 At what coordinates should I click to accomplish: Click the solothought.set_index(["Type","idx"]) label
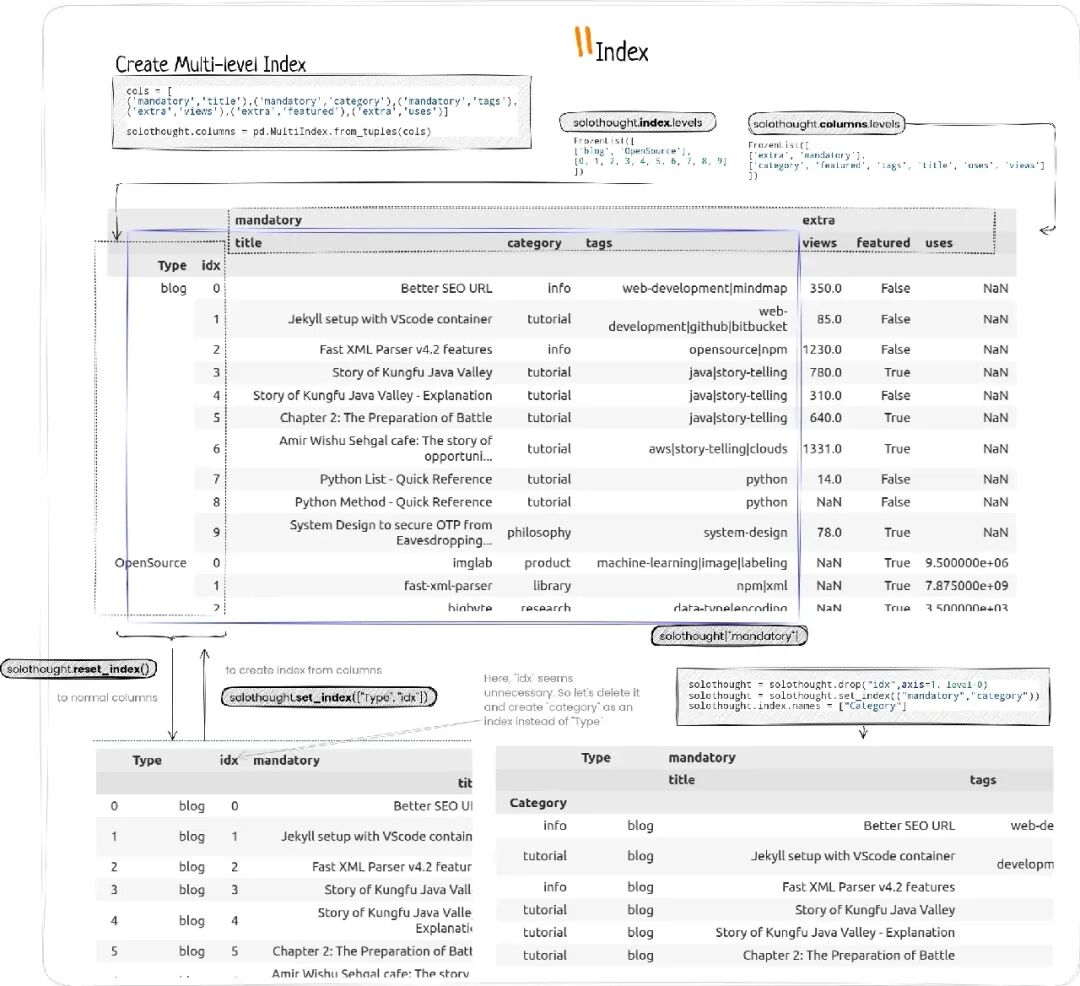click(x=329, y=697)
